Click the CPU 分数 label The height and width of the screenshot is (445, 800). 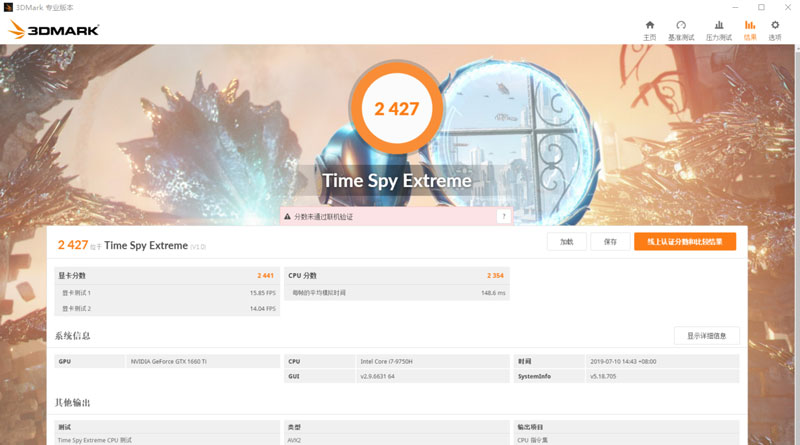click(303, 276)
